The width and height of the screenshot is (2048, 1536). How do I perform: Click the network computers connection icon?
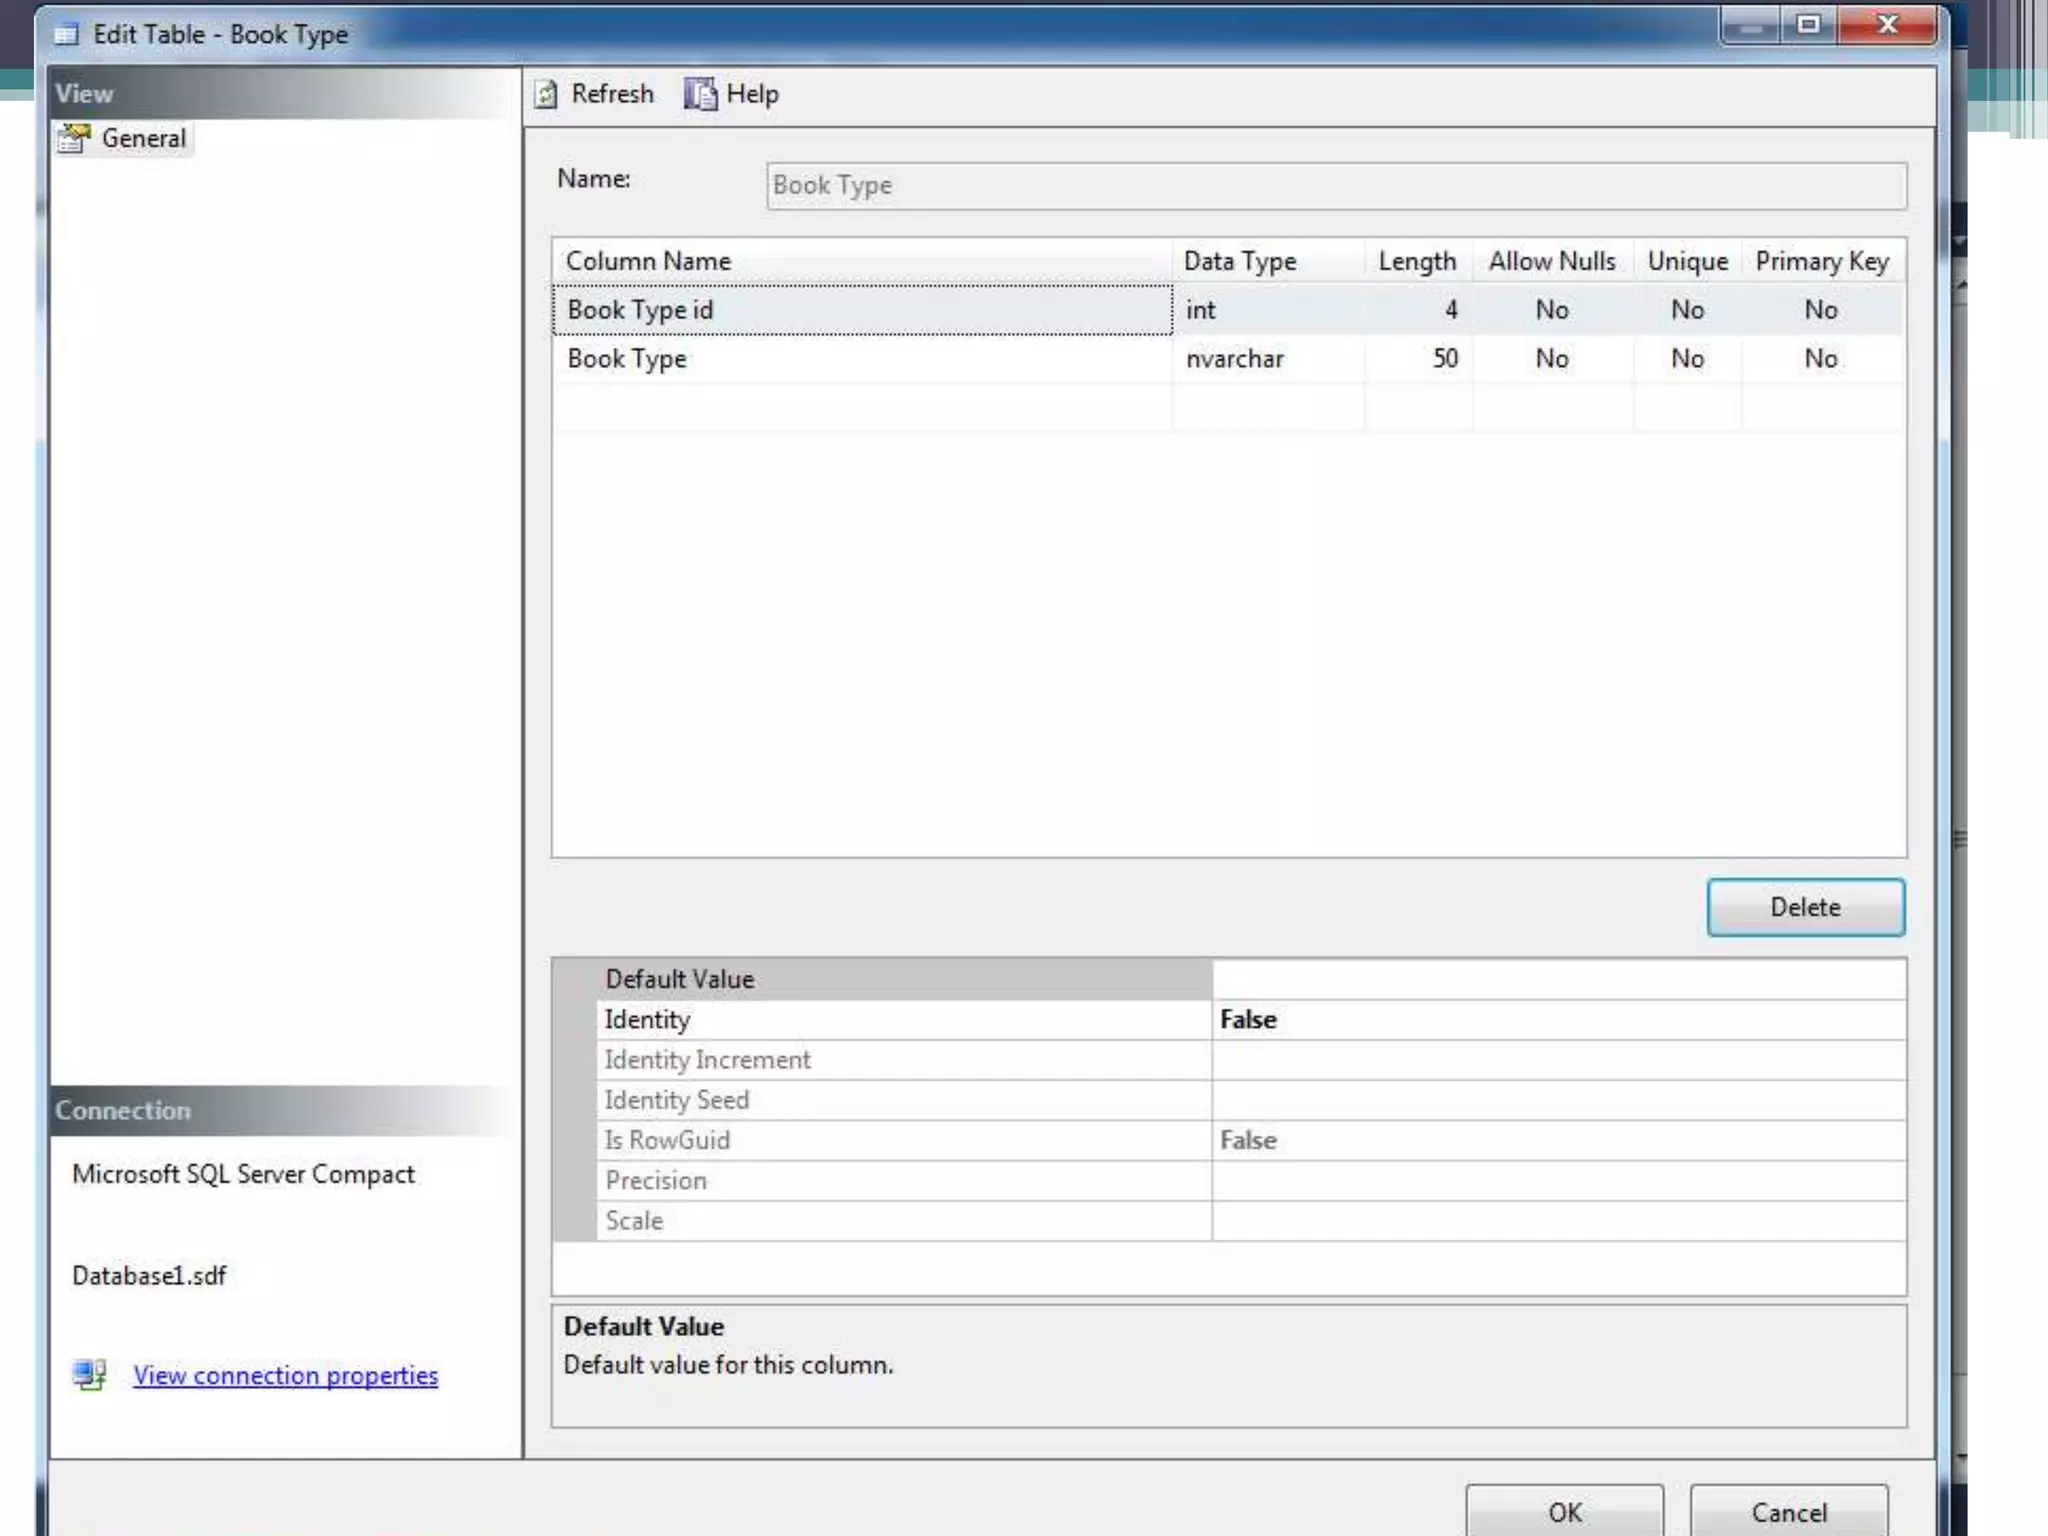point(90,1375)
